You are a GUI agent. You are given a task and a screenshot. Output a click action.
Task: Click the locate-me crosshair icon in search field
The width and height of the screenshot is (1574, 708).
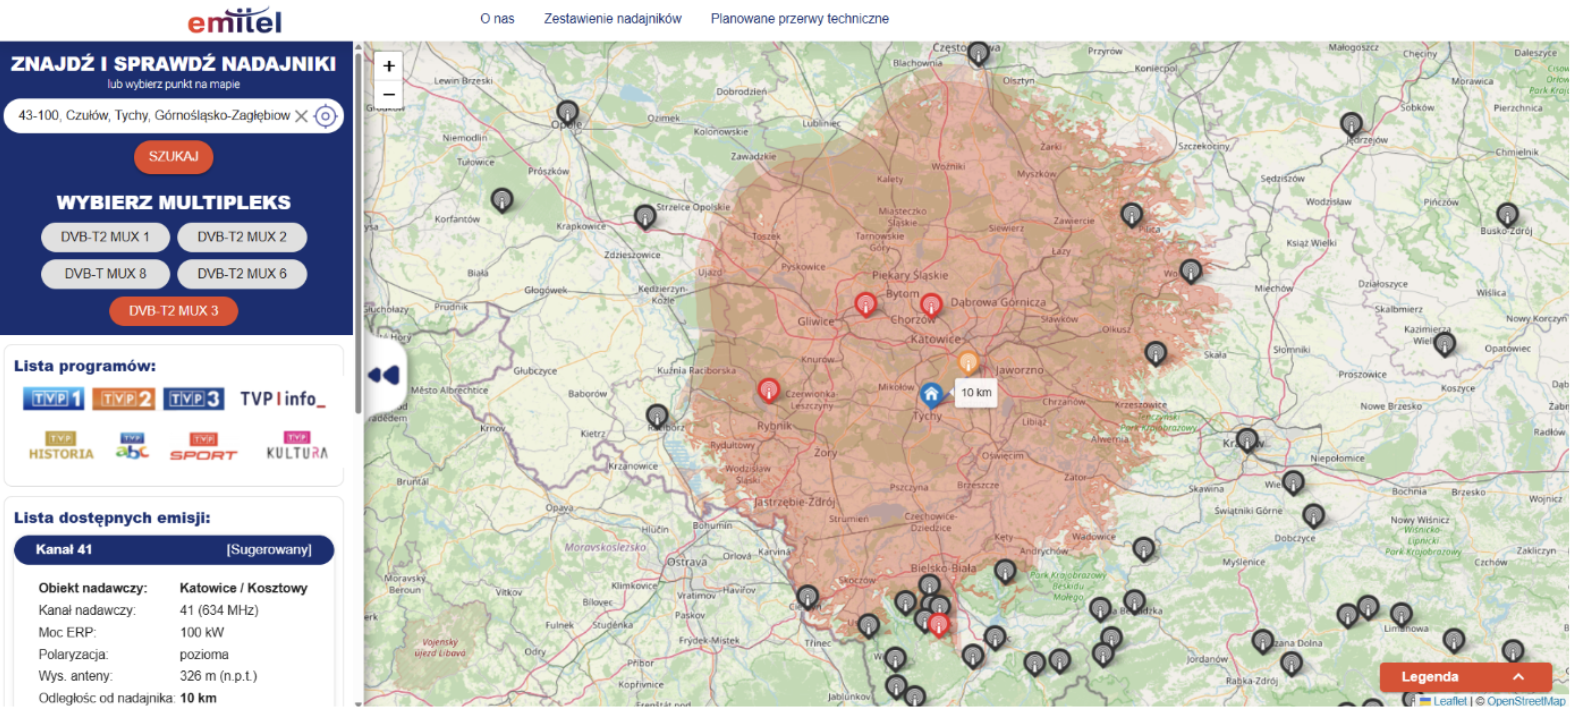[x=325, y=116]
